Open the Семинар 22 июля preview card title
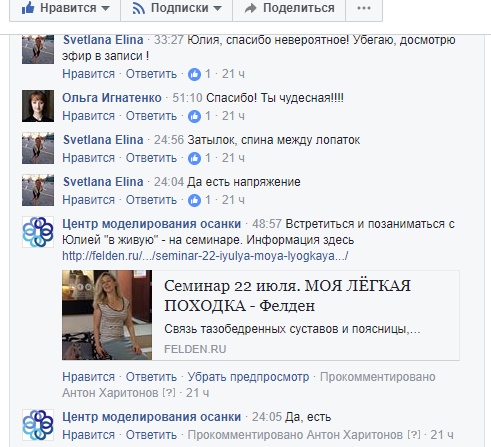Viewport: 491px width, 447px height. point(287,295)
